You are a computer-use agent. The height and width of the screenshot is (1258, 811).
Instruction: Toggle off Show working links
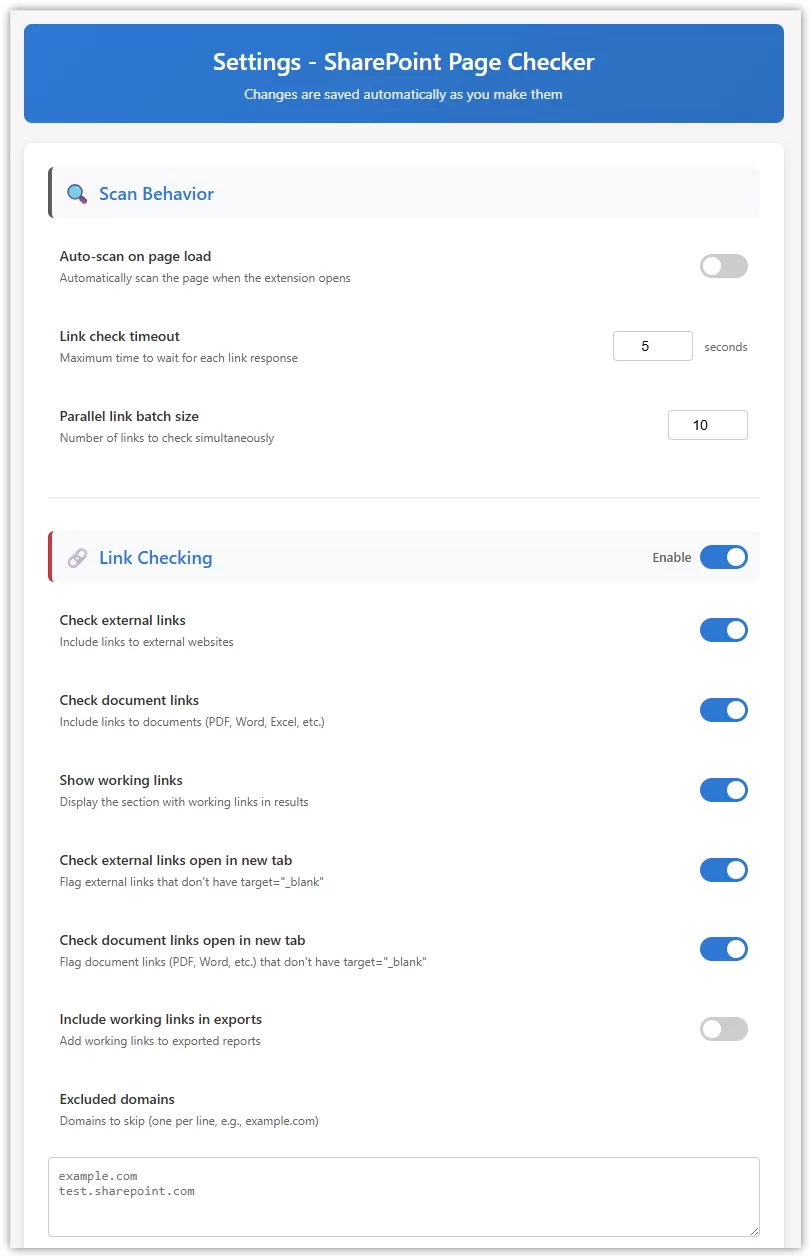[x=723, y=790]
